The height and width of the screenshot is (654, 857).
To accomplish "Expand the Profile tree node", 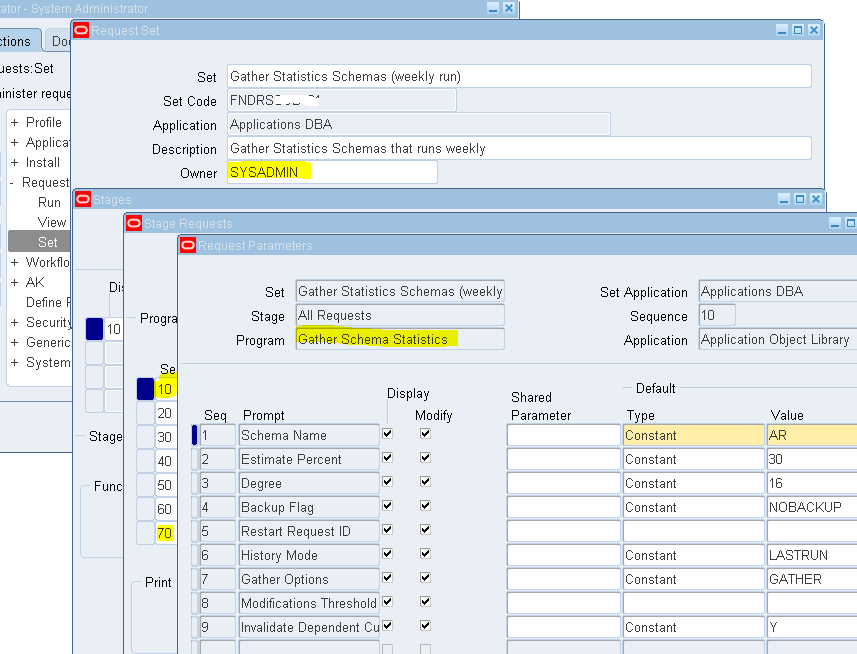I will click(x=15, y=122).
